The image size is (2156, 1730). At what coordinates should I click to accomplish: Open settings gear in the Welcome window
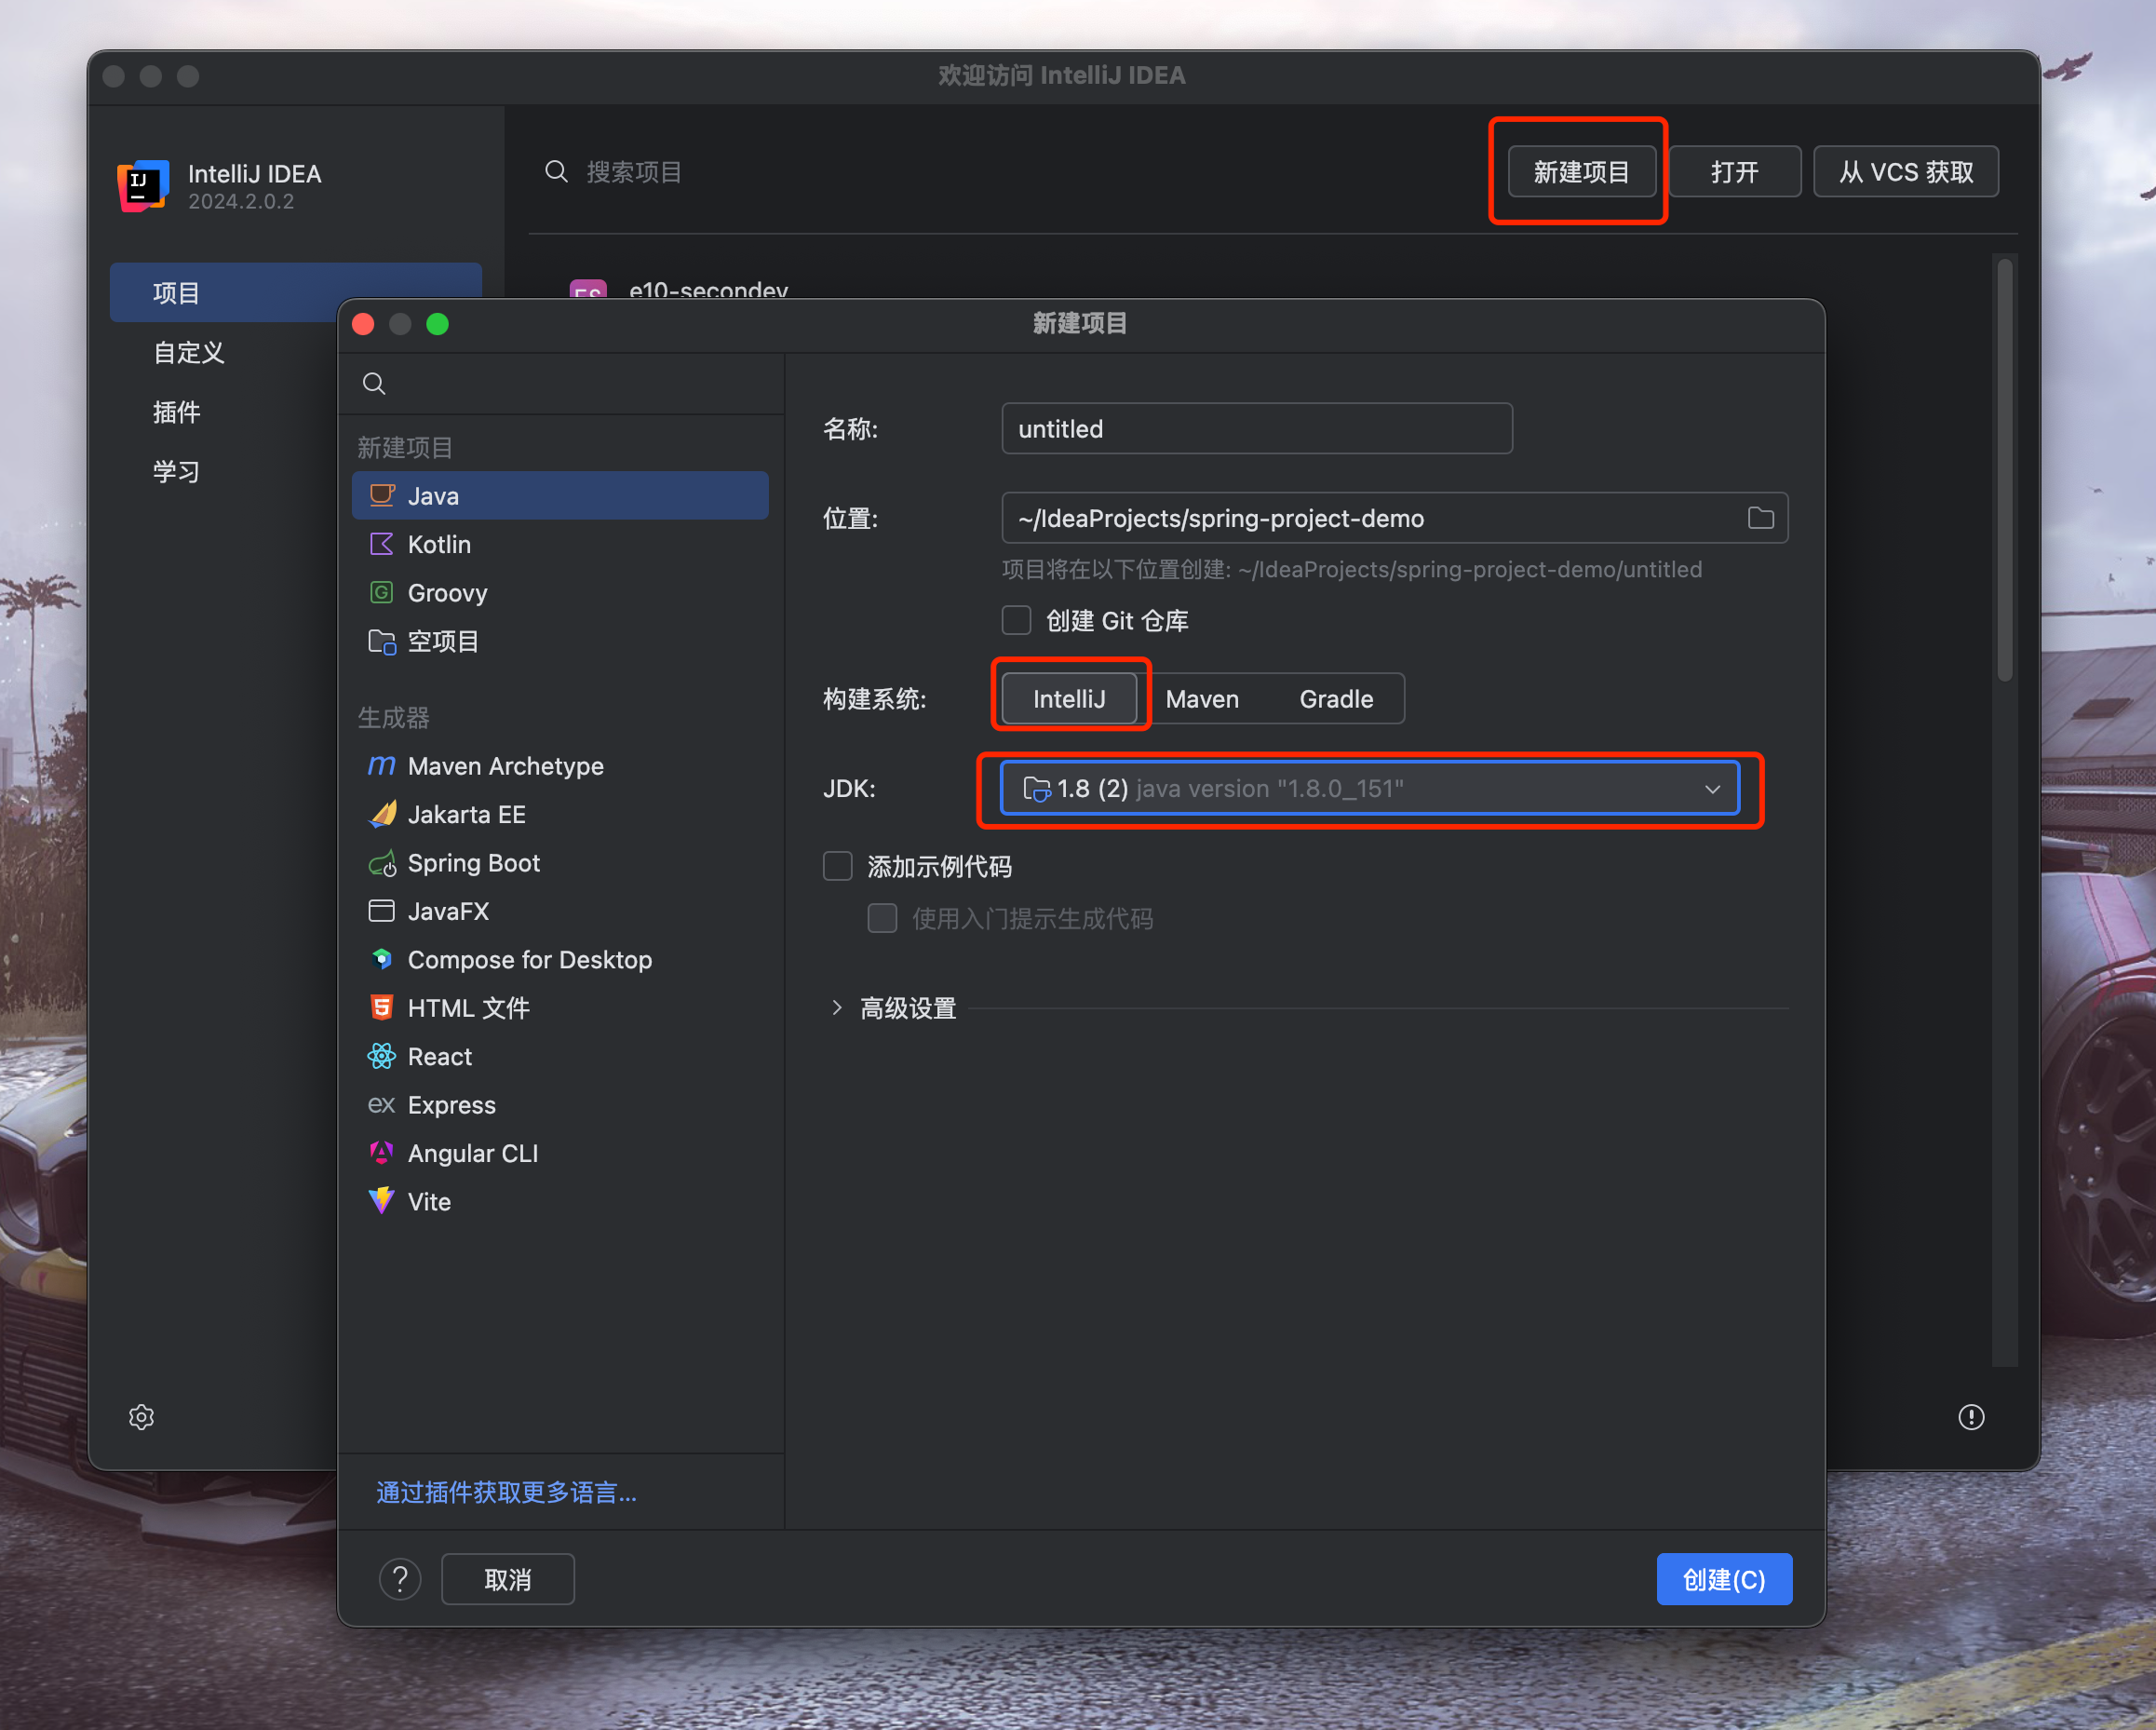click(x=142, y=1417)
